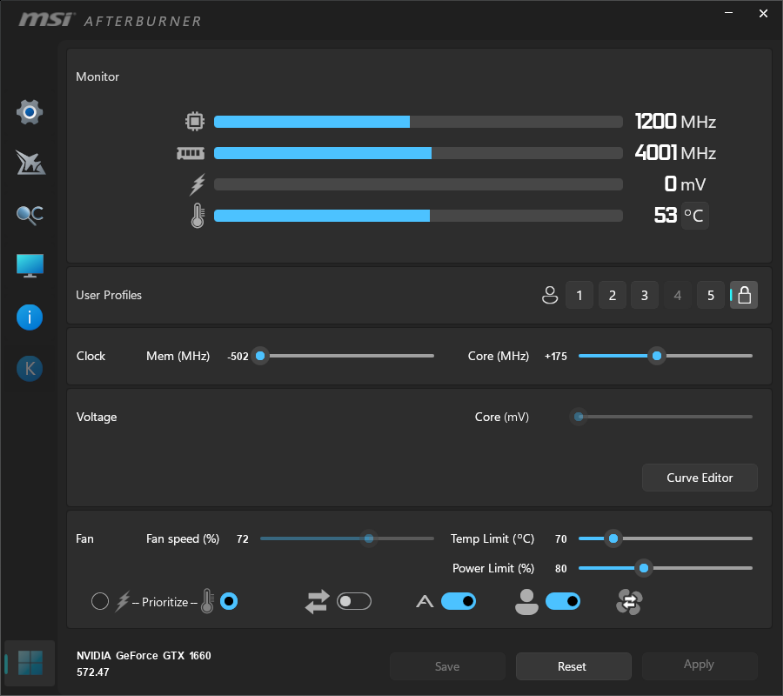
Task: Click the fan sync icon
Action: click(629, 601)
